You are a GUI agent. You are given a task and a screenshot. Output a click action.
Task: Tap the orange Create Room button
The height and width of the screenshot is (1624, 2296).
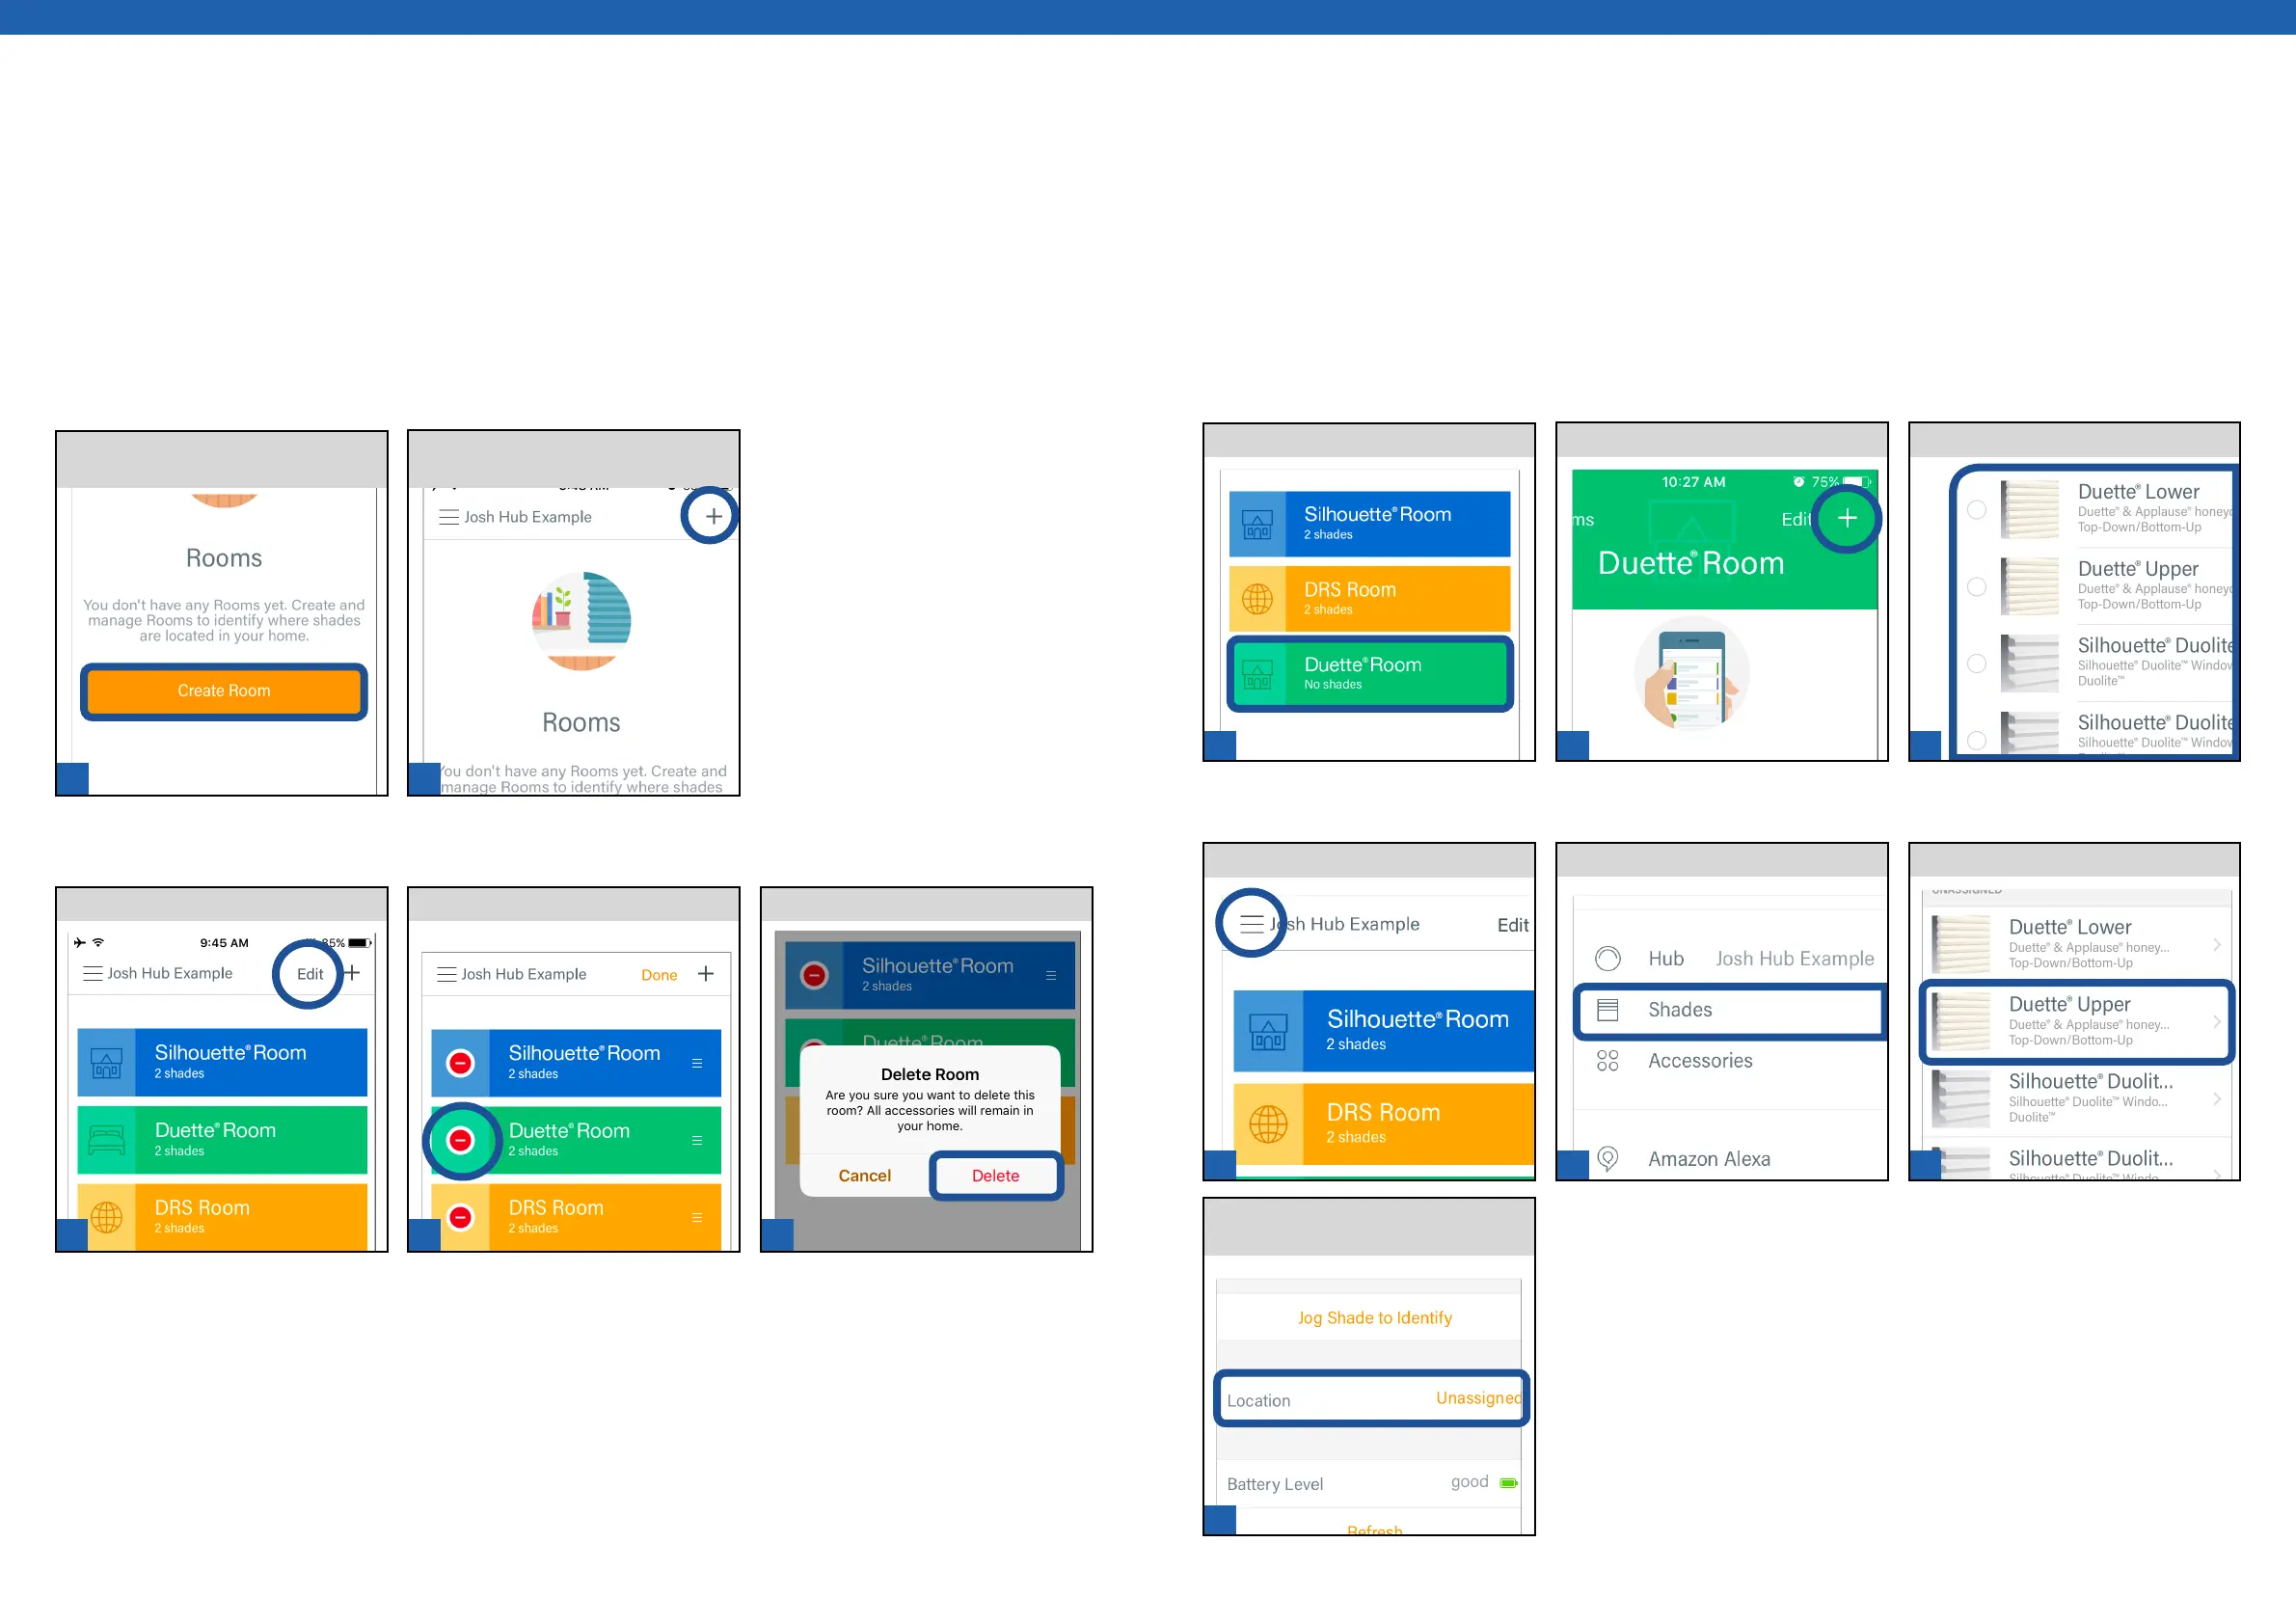pos(224,691)
